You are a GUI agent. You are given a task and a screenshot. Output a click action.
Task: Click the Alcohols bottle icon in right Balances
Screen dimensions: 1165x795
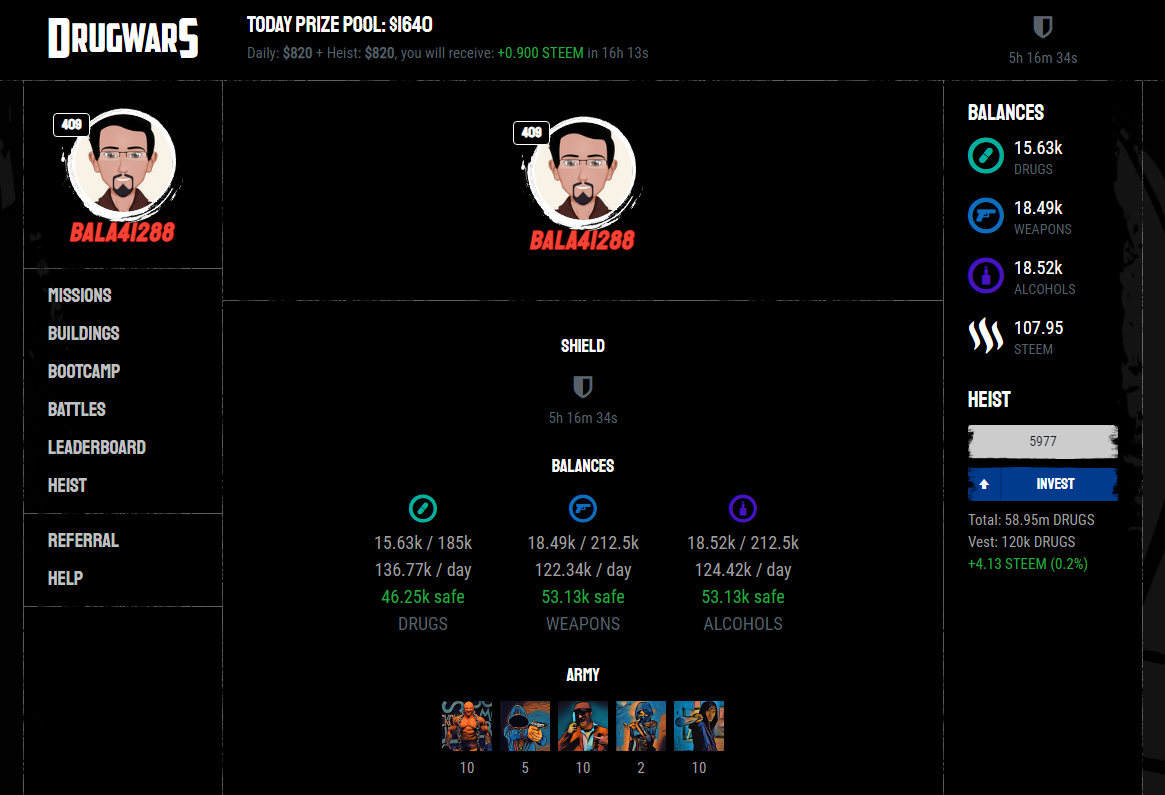pyautogui.click(x=985, y=276)
